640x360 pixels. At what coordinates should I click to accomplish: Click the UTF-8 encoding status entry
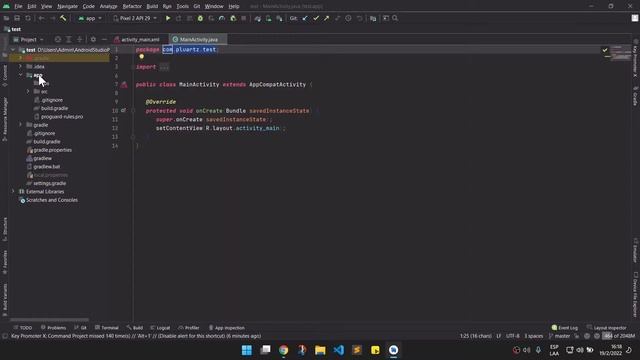[x=513, y=336]
